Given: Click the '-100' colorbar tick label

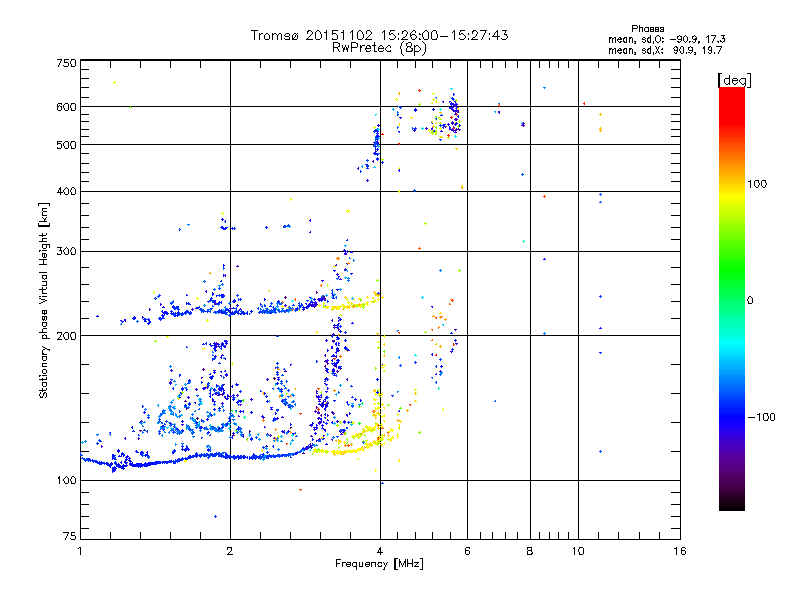Looking at the screenshot, I should click(x=761, y=417).
